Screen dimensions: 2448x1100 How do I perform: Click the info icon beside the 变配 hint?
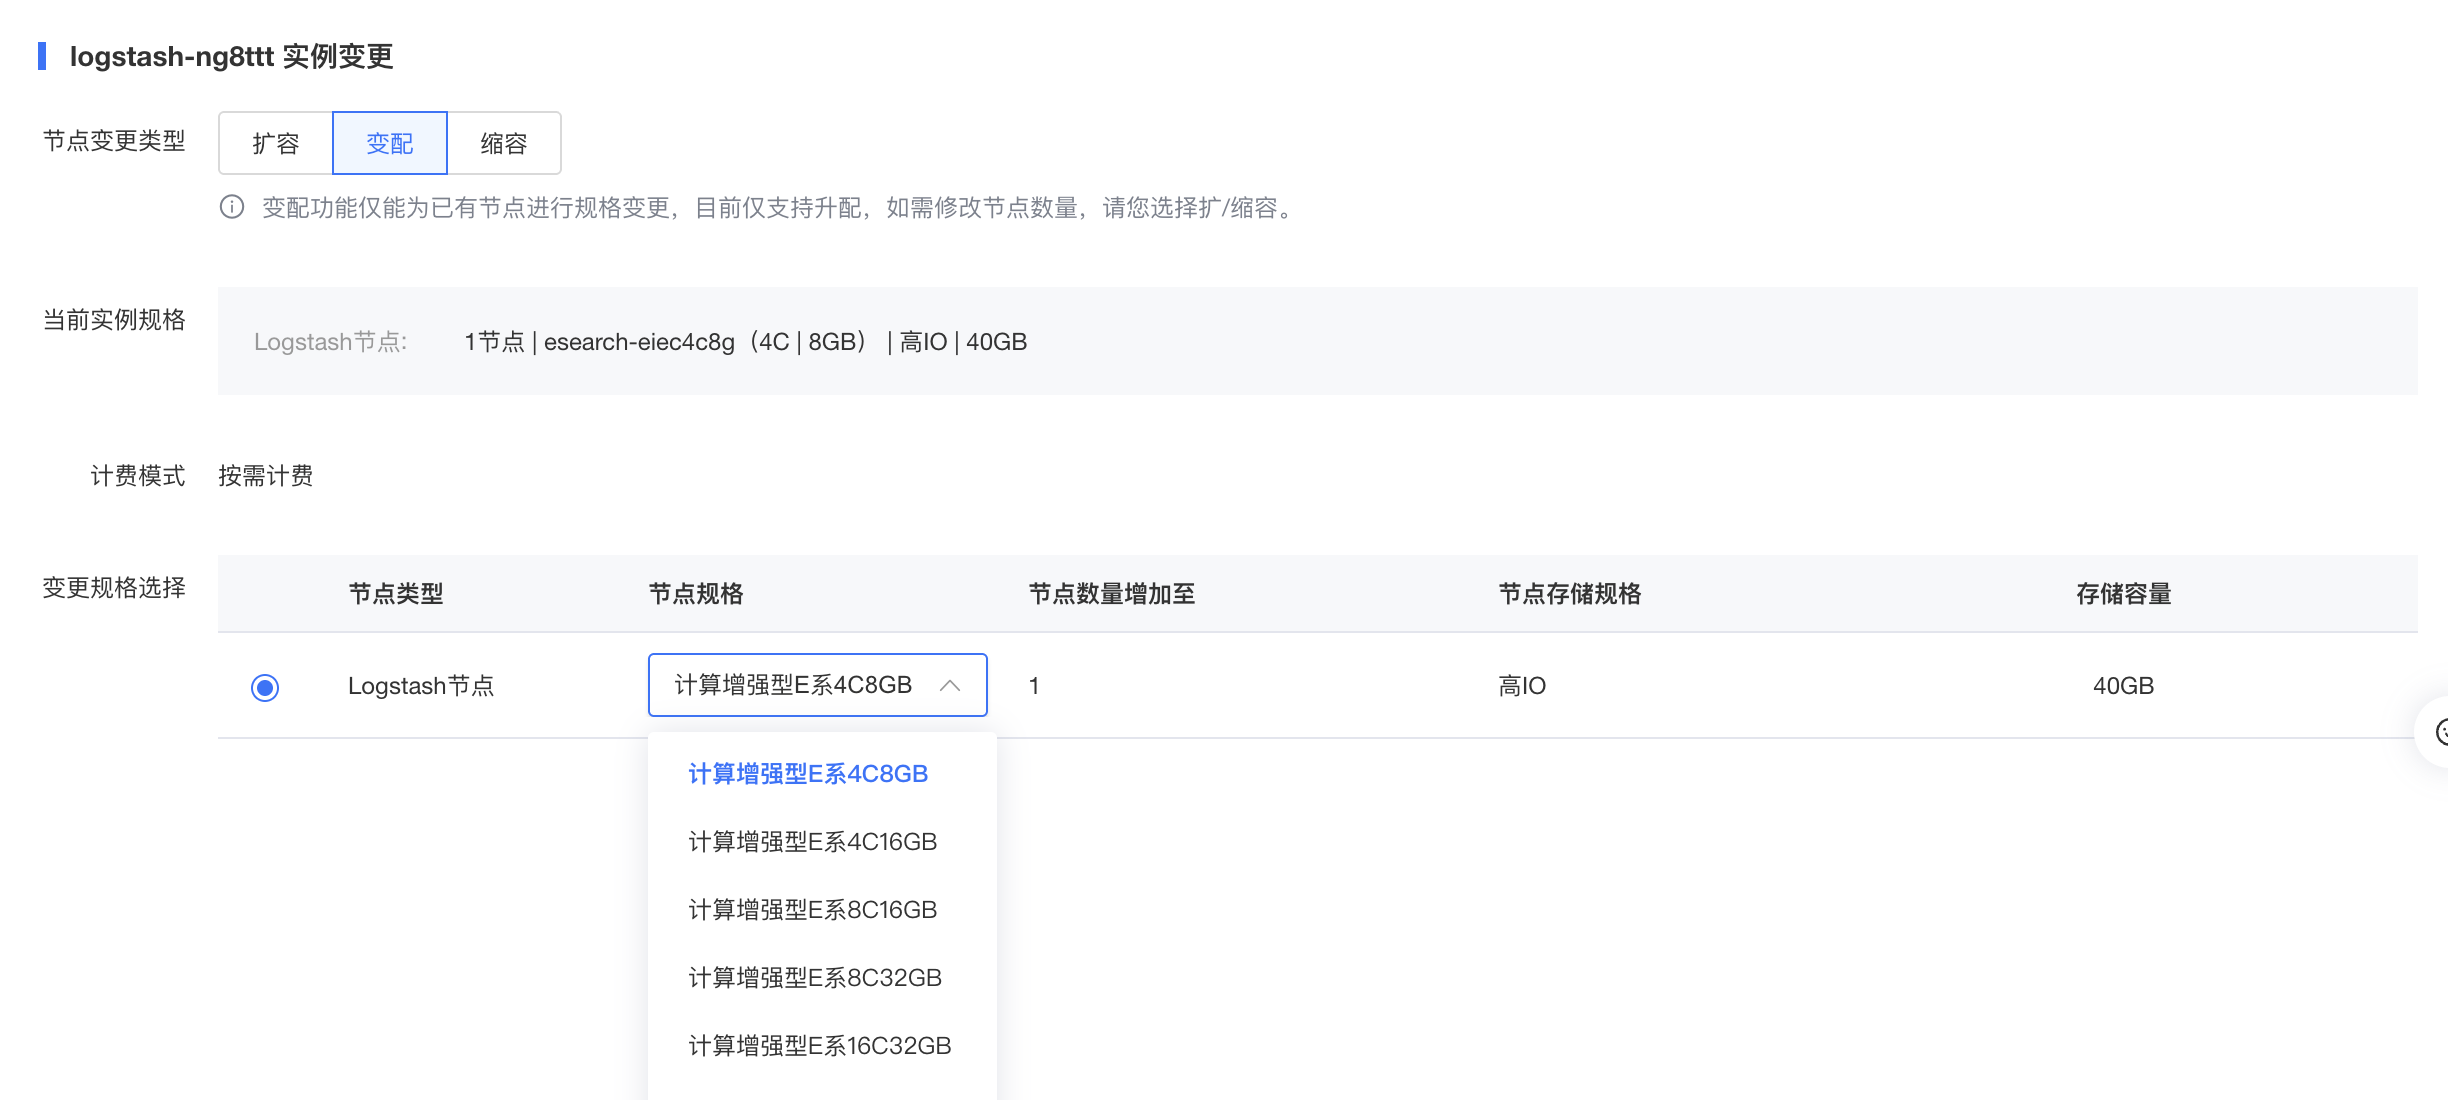[x=232, y=207]
